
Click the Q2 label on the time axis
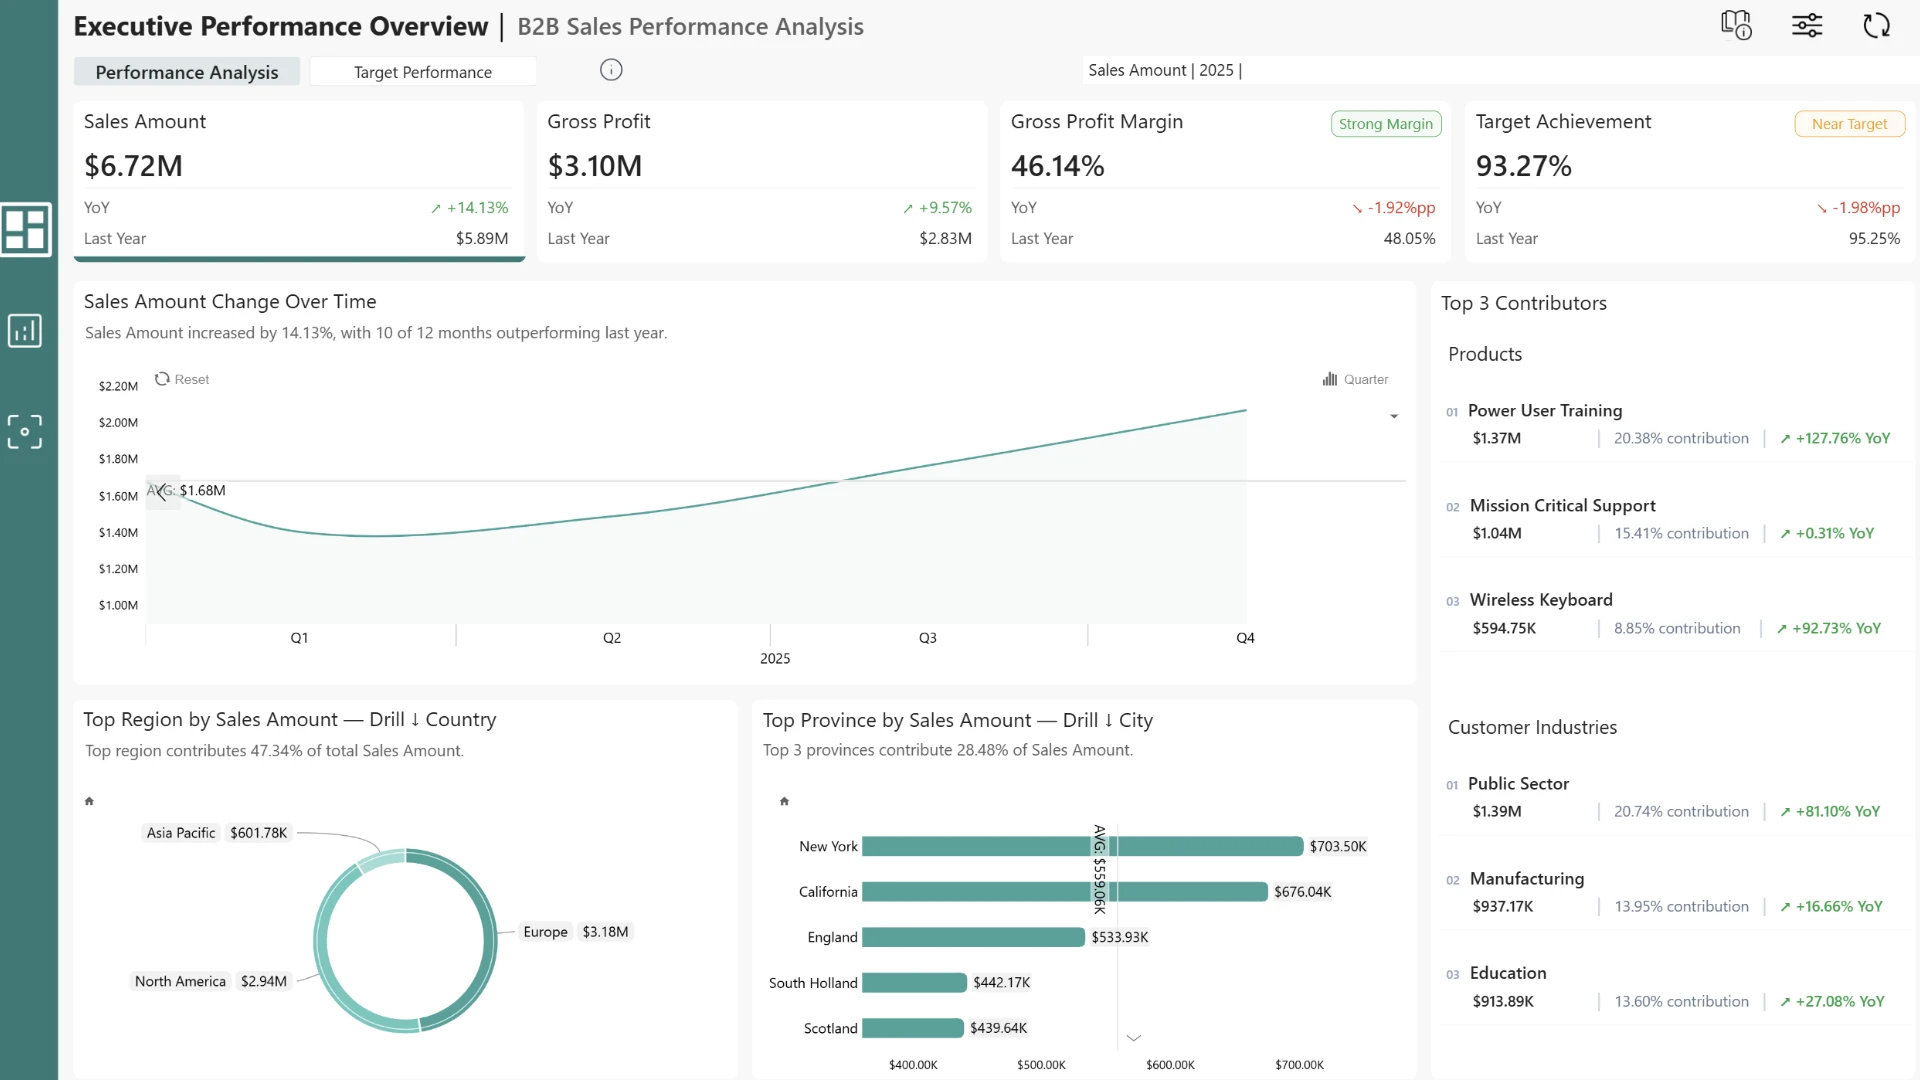(x=612, y=638)
